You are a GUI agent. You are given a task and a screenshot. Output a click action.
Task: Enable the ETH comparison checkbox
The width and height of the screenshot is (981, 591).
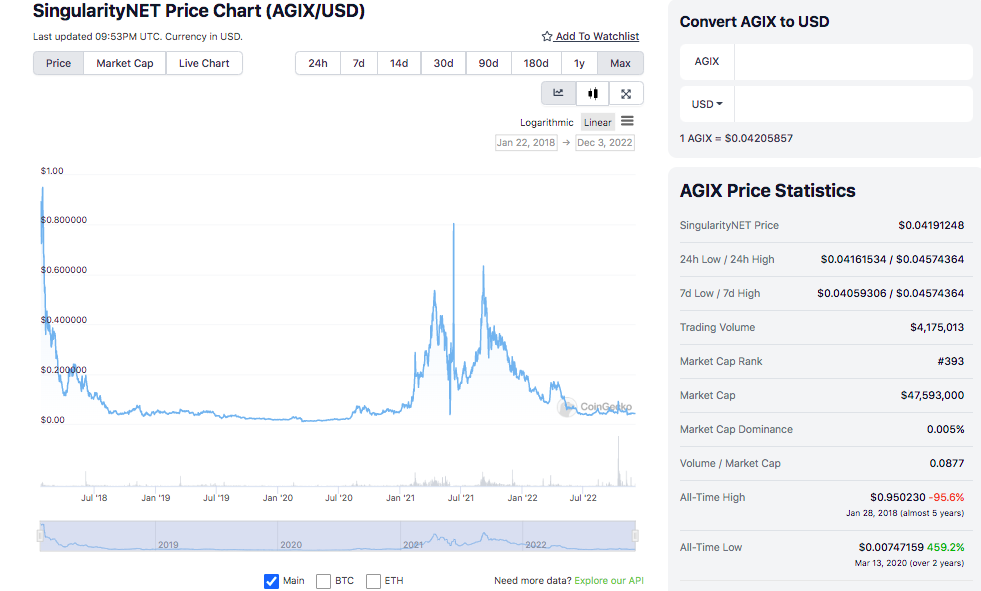point(374,581)
